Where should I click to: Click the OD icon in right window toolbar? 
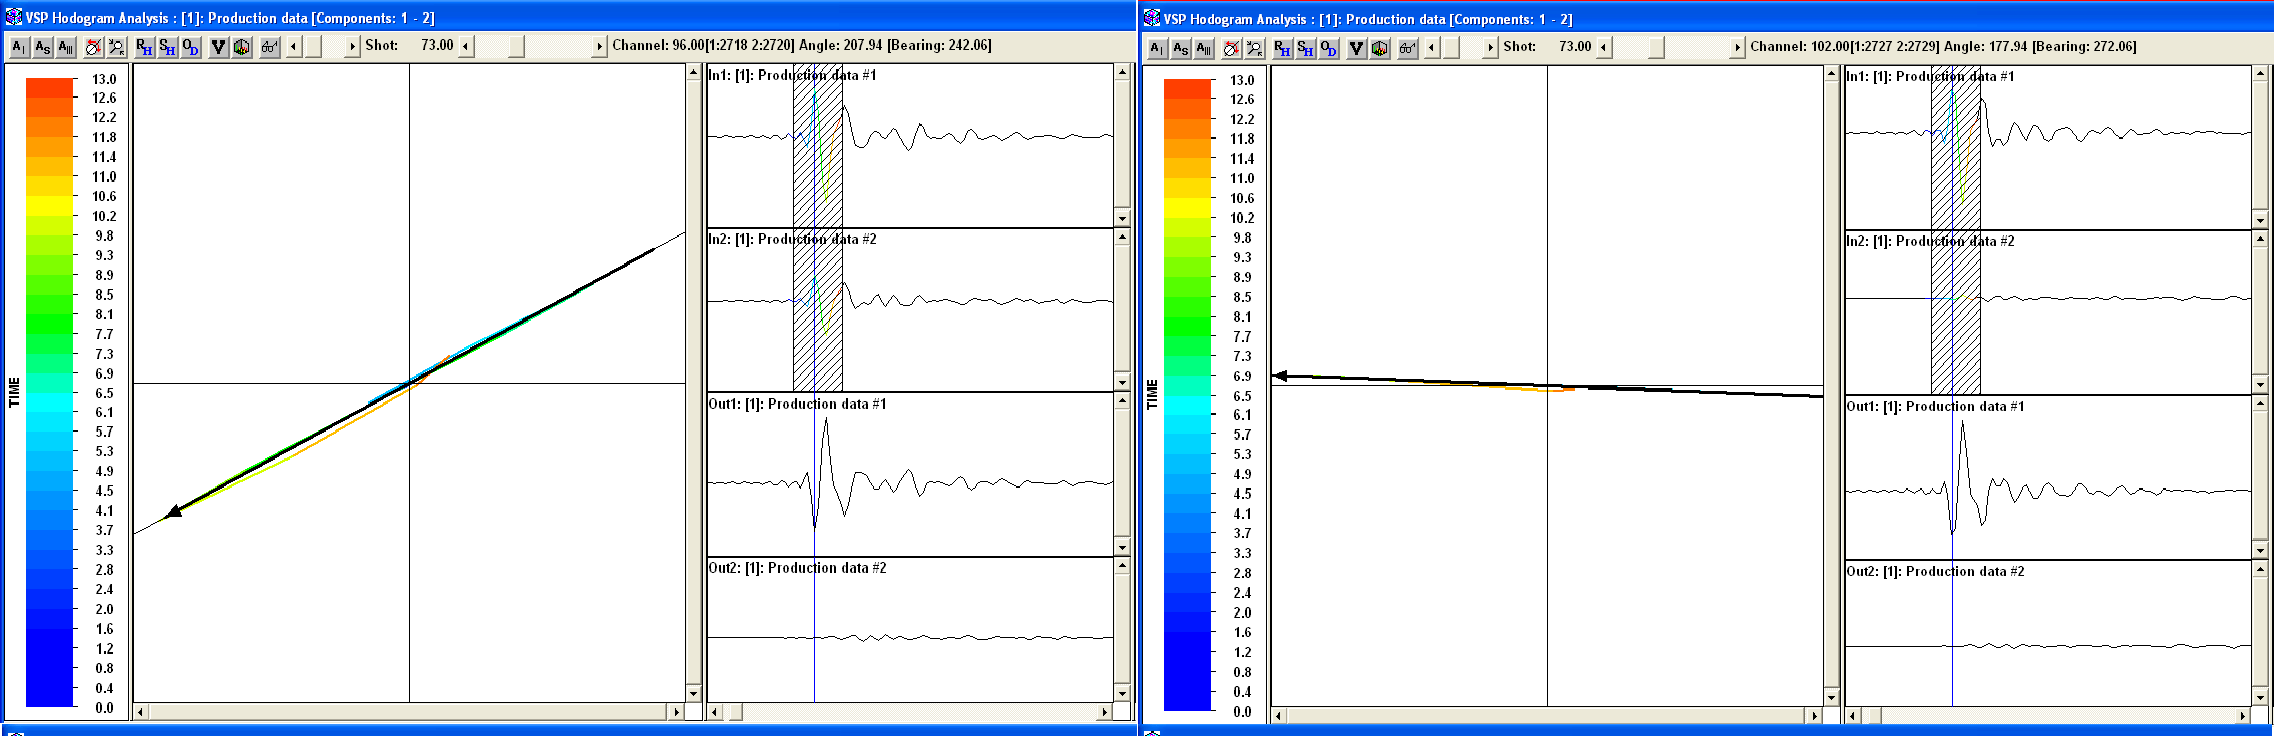[x=1328, y=48]
